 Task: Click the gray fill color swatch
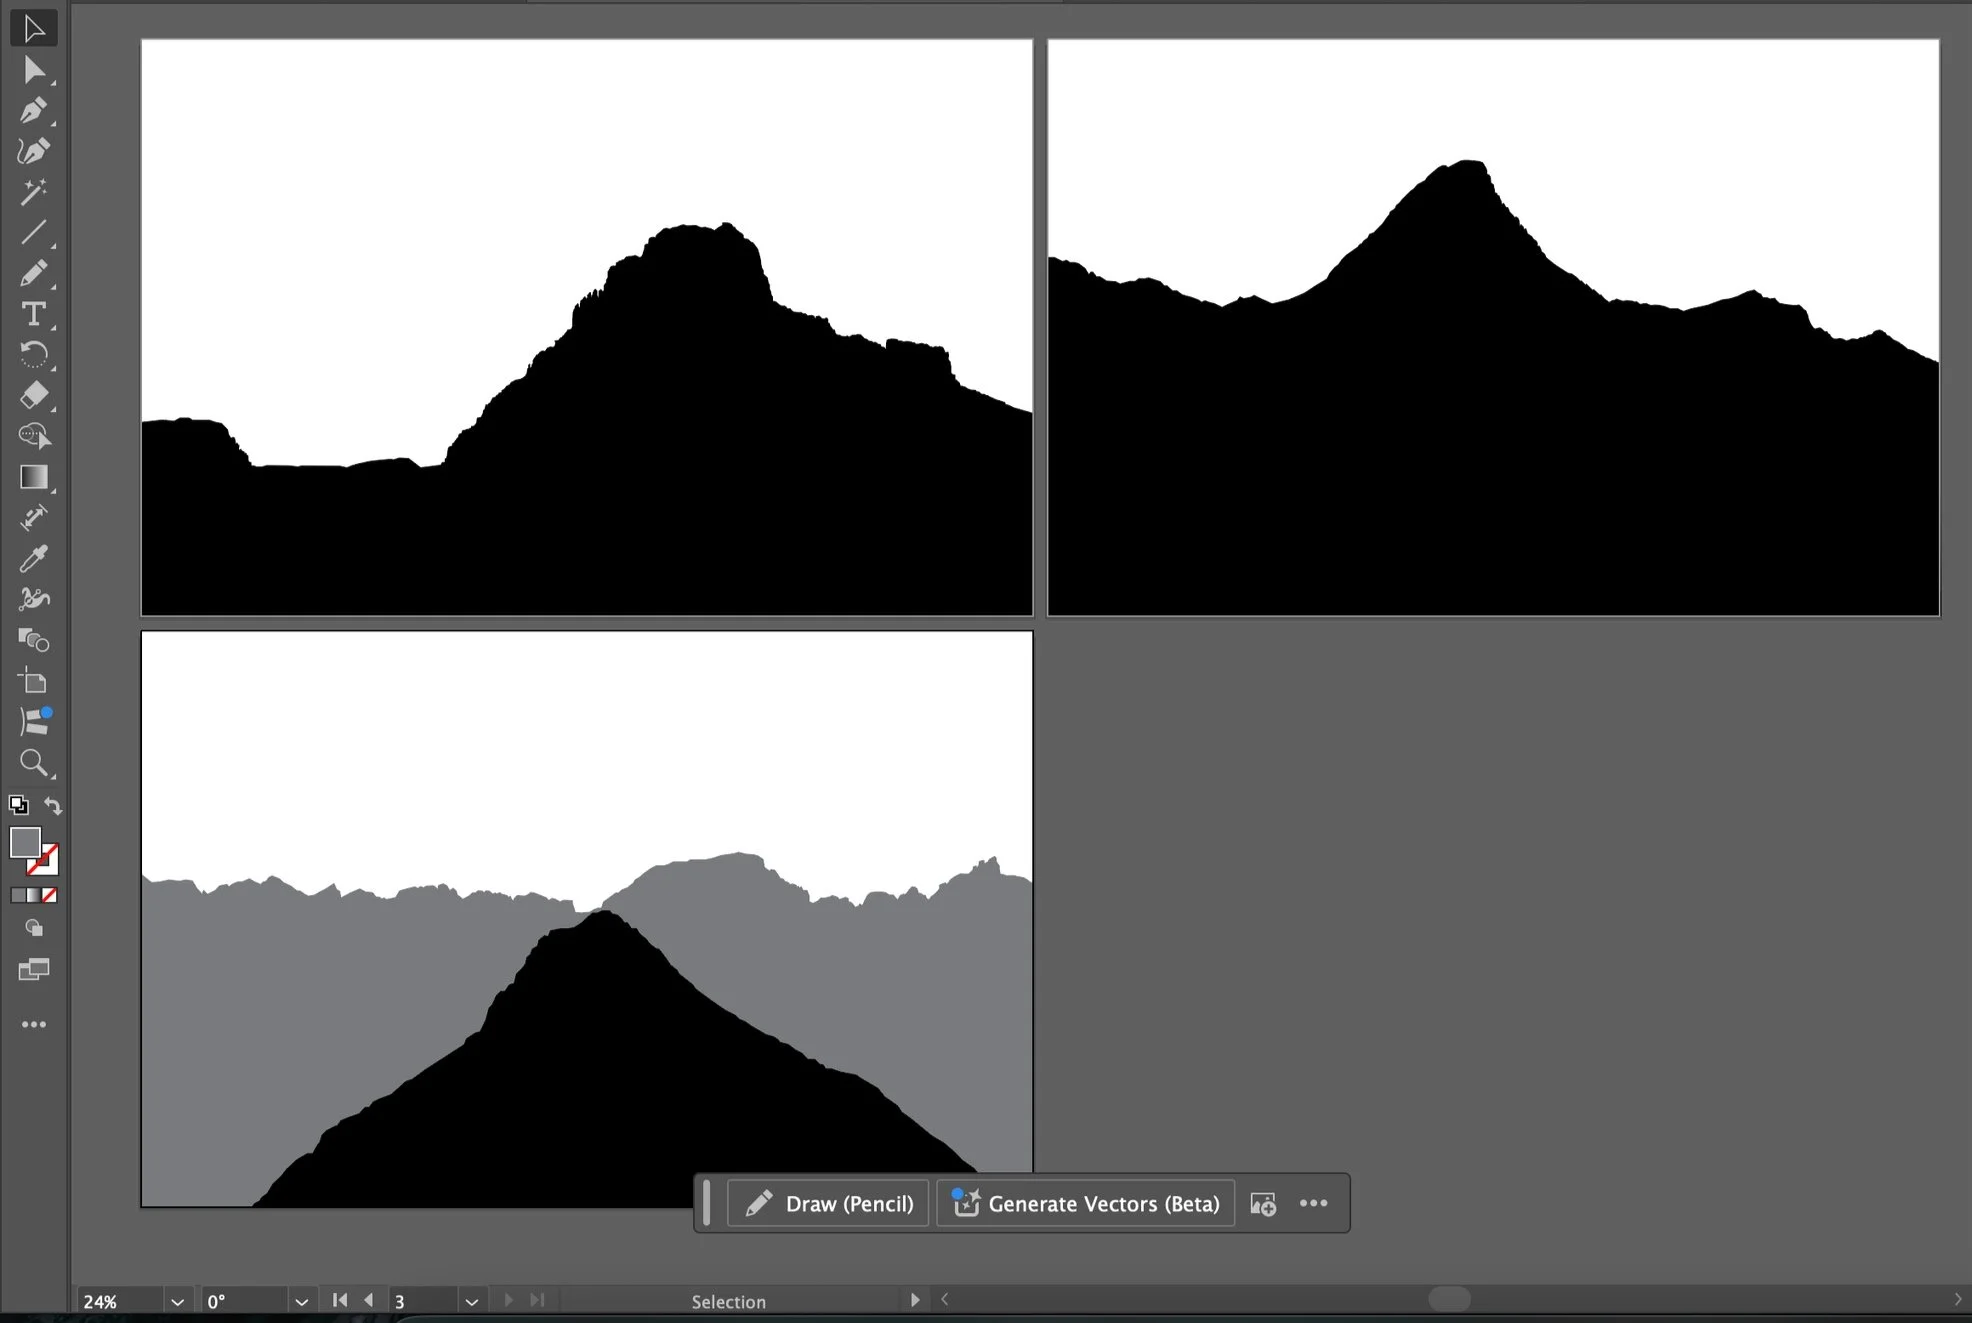click(x=24, y=842)
